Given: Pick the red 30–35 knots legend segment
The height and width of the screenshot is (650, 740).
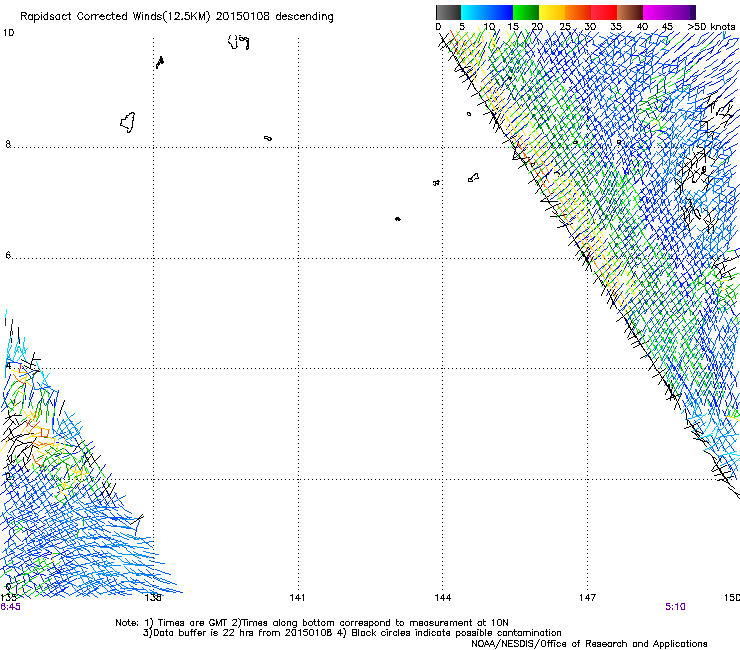Looking at the screenshot, I should point(604,12).
